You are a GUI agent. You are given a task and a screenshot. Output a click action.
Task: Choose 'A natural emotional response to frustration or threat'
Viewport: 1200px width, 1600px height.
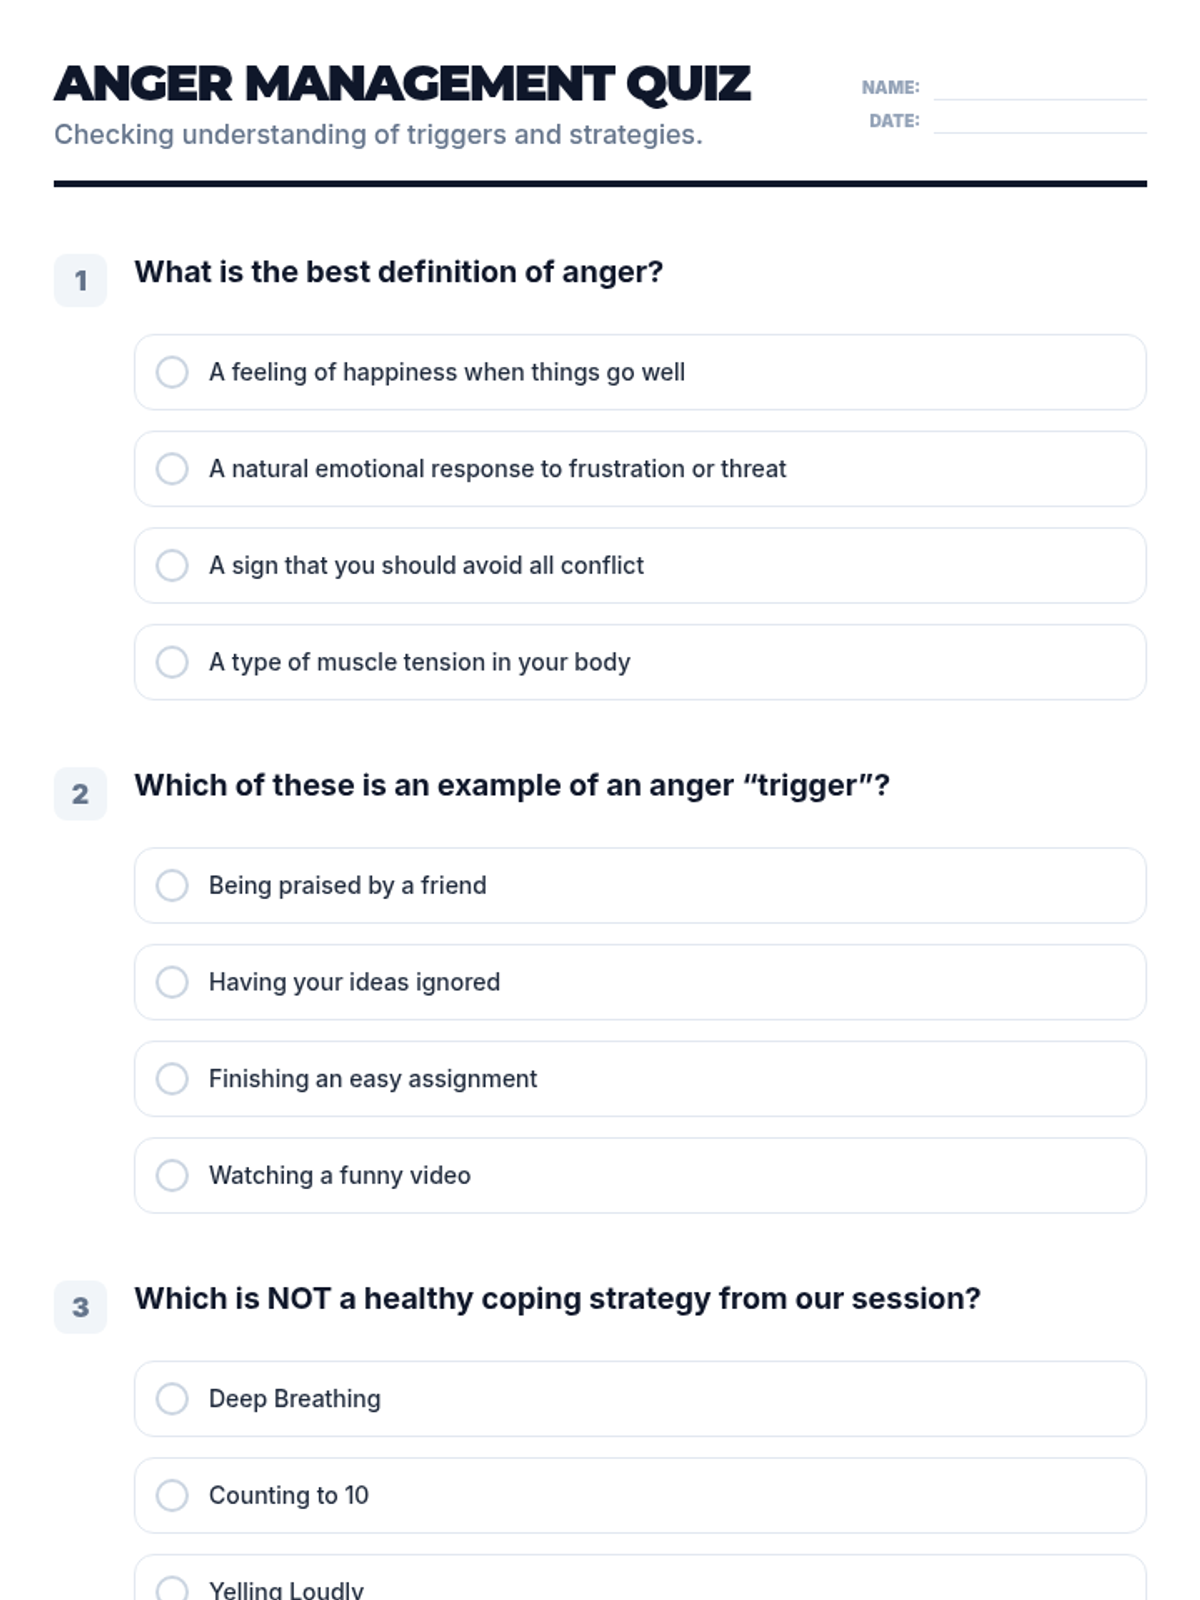[x=640, y=469]
